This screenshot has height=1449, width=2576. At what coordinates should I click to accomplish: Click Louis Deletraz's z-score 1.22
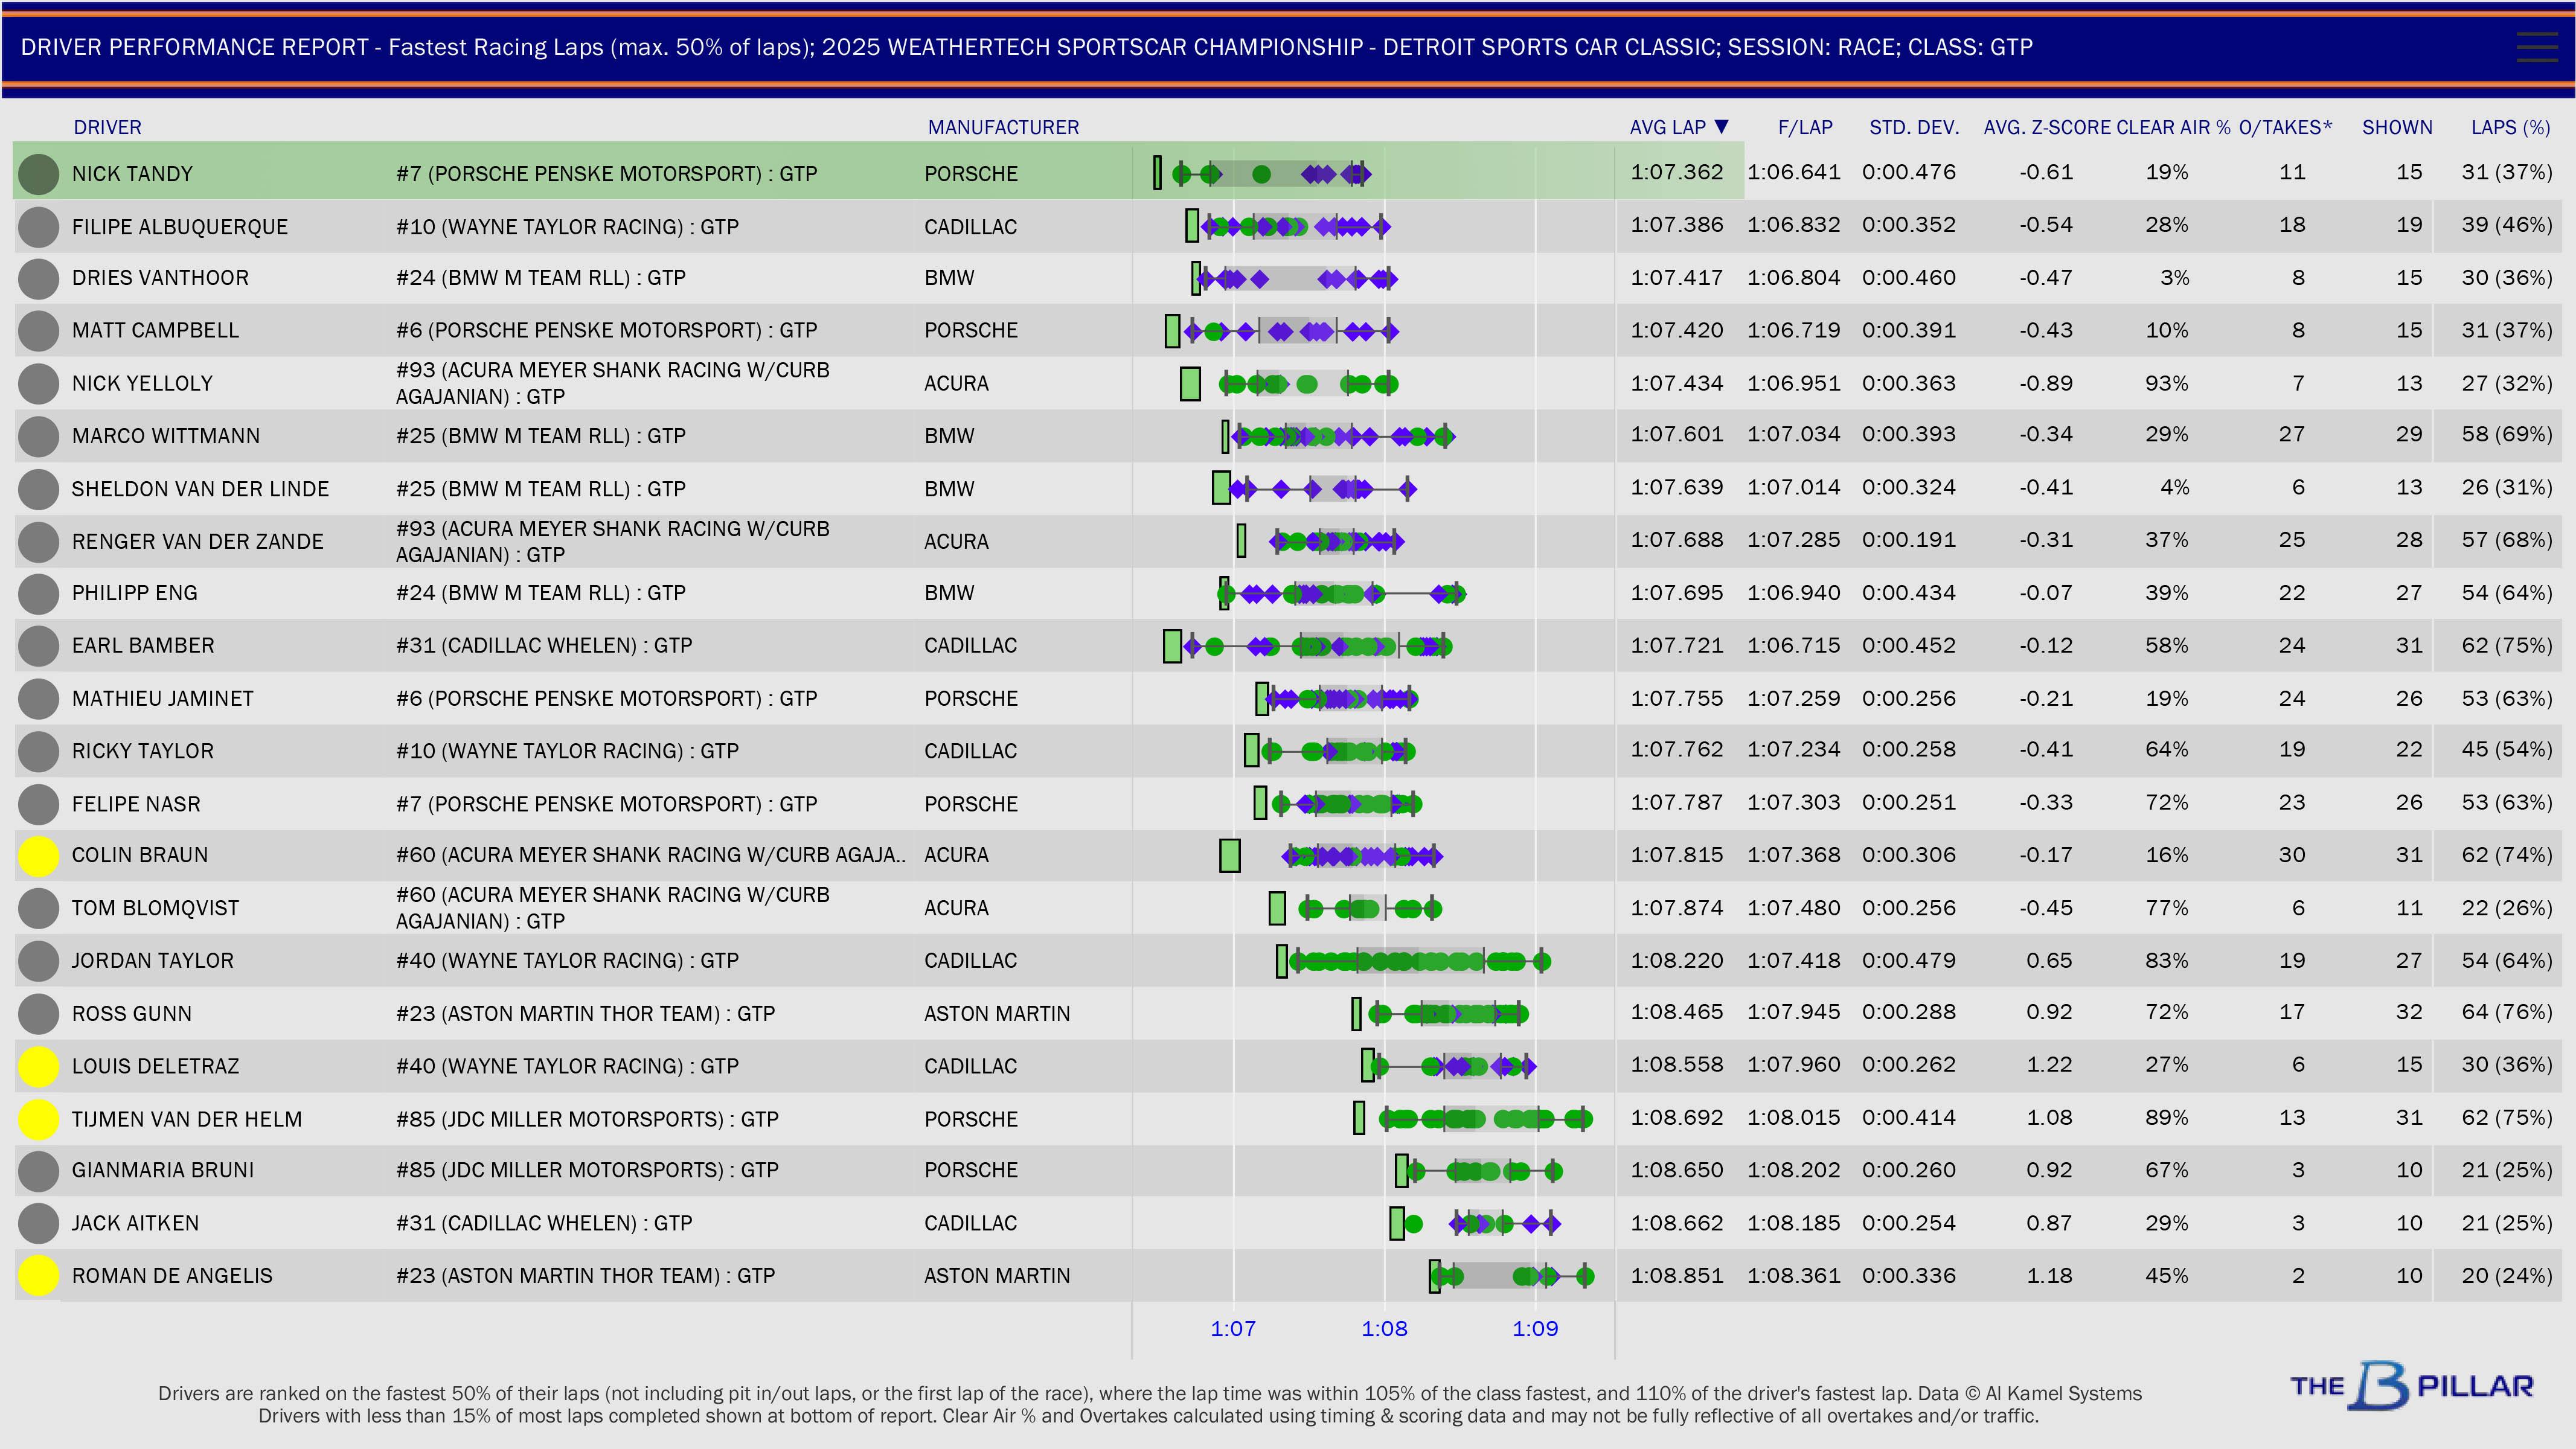click(x=2049, y=1065)
